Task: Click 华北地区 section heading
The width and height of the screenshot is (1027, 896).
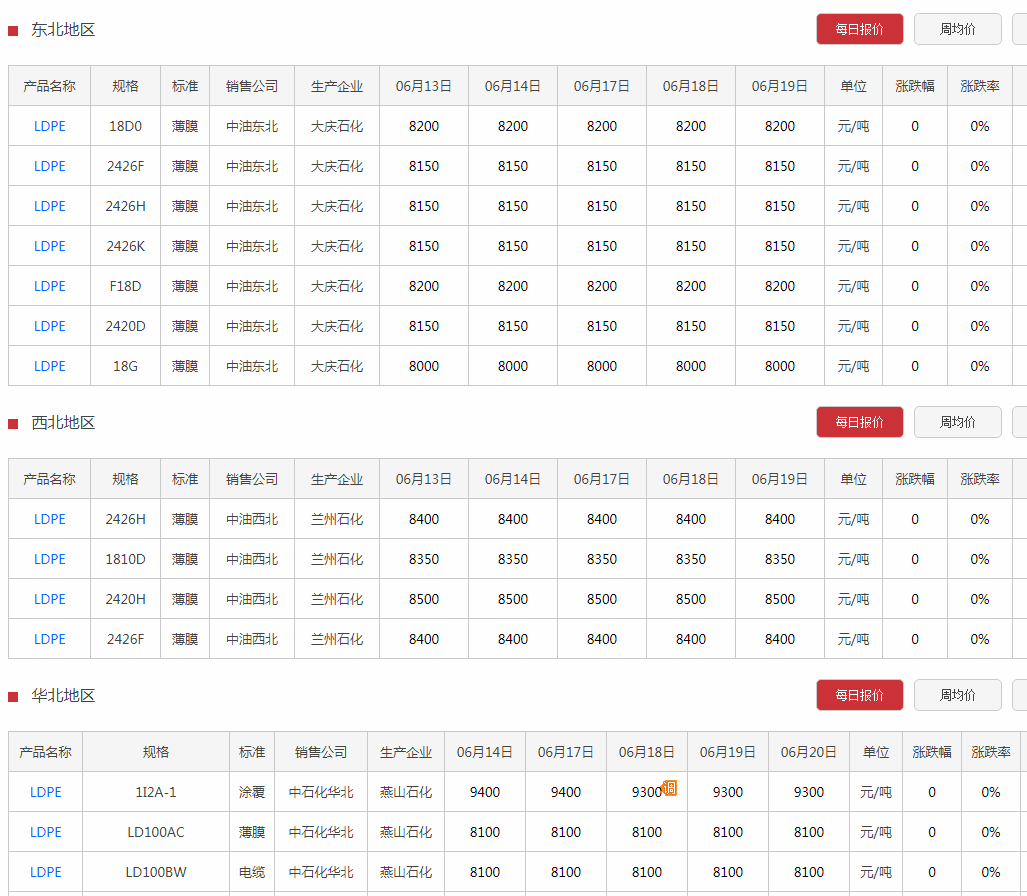Action: (63, 696)
